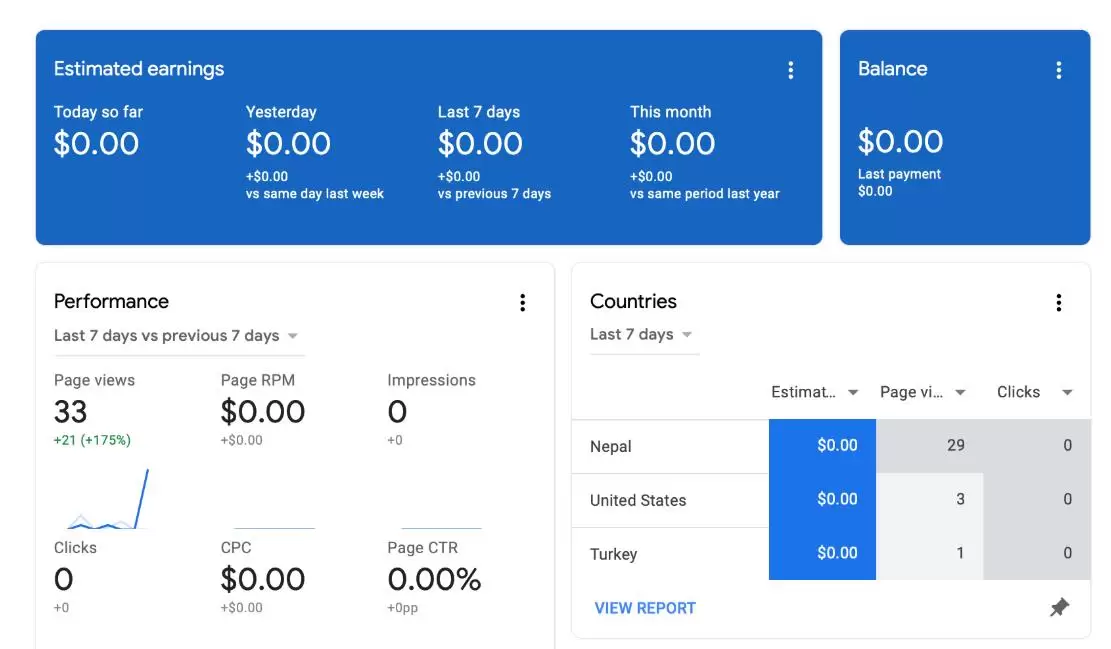Open Performance card more options menu

tap(522, 303)
